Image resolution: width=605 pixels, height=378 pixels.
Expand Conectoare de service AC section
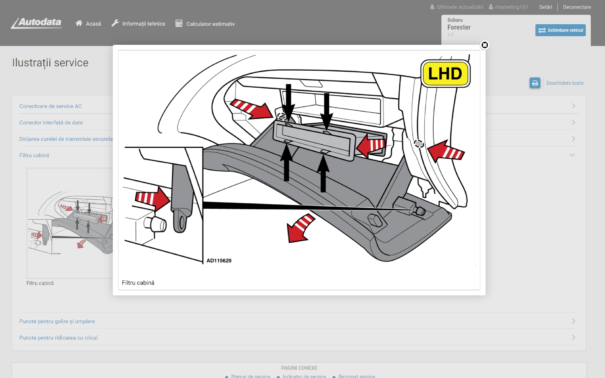pos(51,106)
